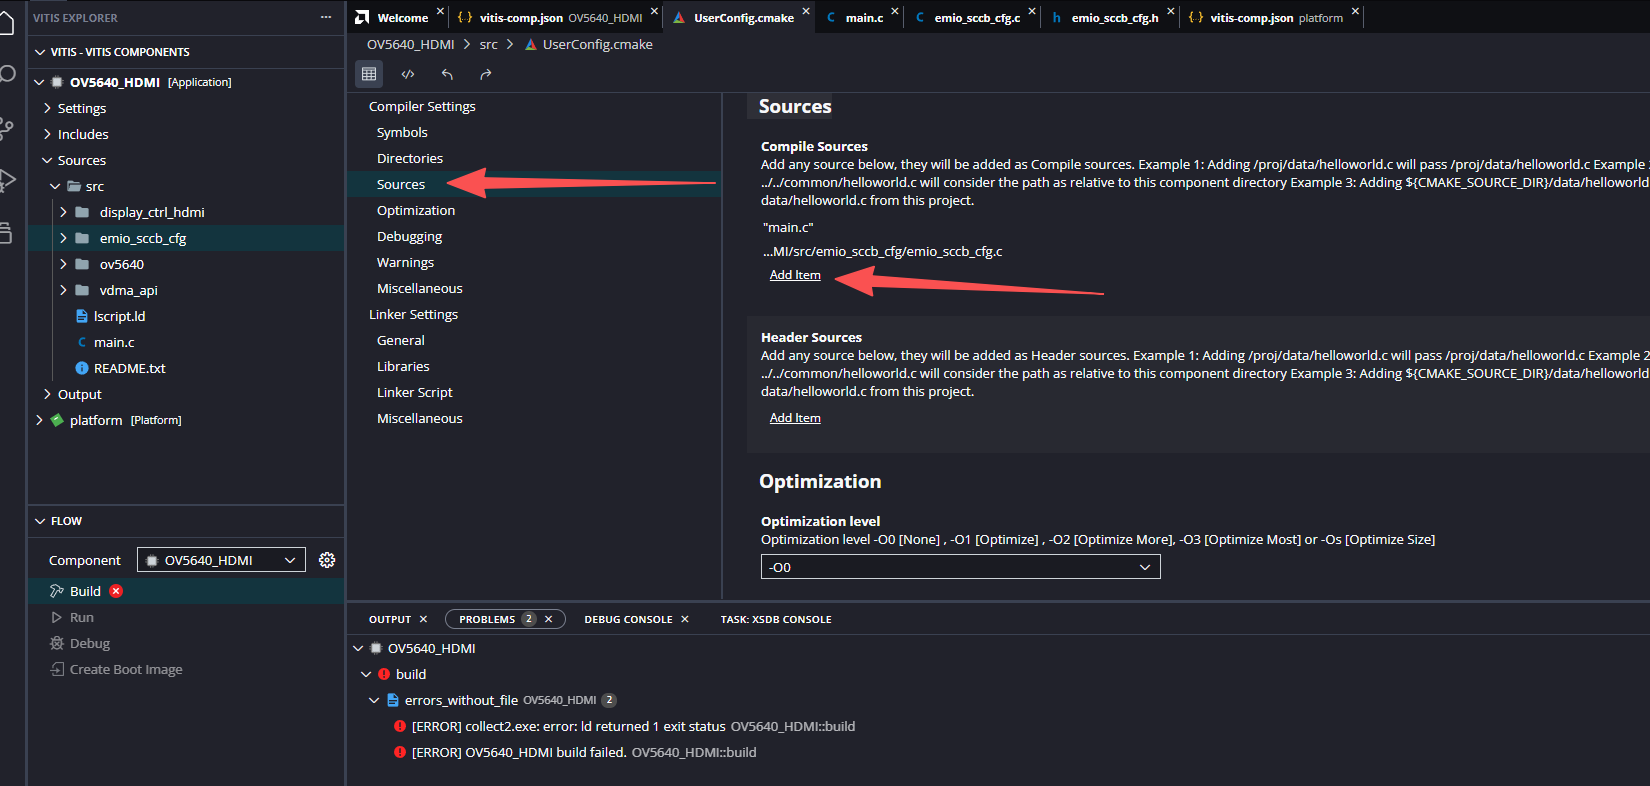The width and height of the screenshot is (1650, 786).
Task: Switch to source code view icon
Action: (x=408, y=74)
